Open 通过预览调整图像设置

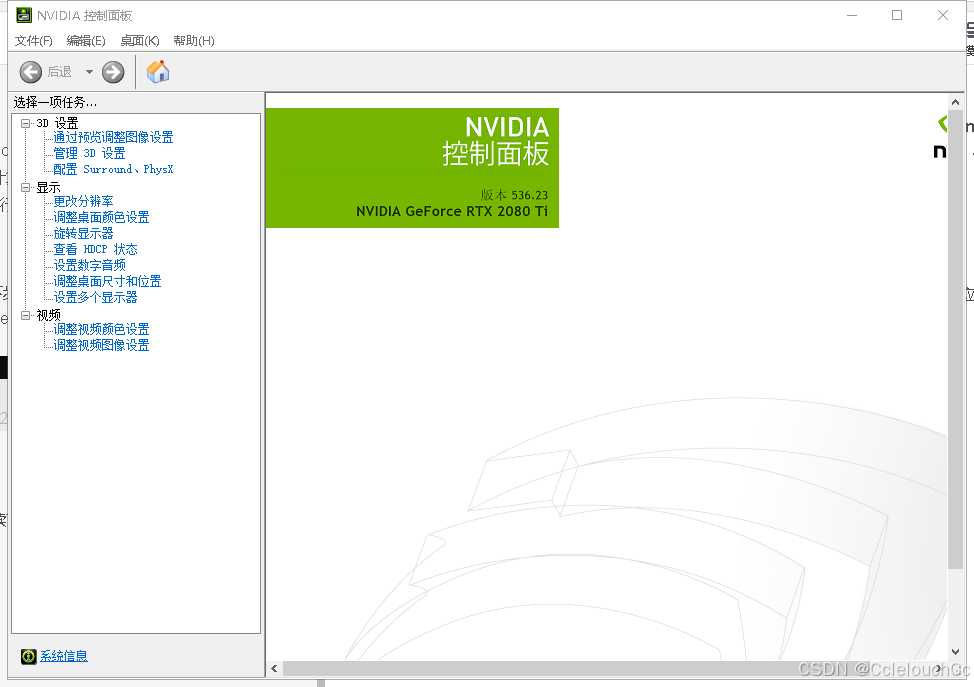click(113, 137)
